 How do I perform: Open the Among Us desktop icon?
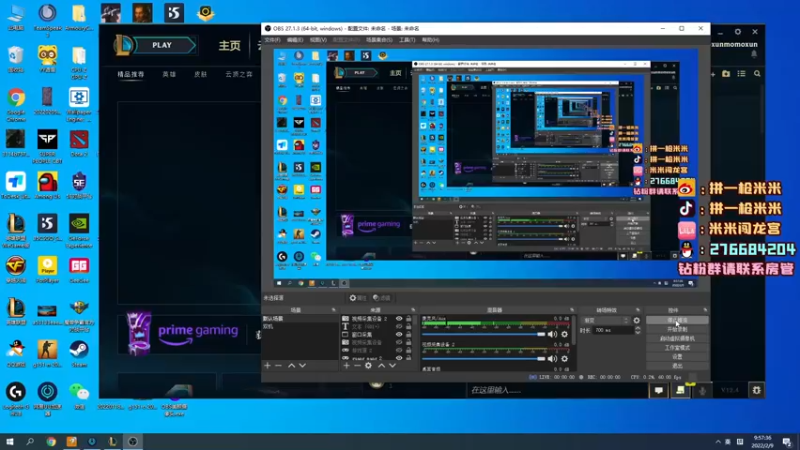[x=47, y=185]
